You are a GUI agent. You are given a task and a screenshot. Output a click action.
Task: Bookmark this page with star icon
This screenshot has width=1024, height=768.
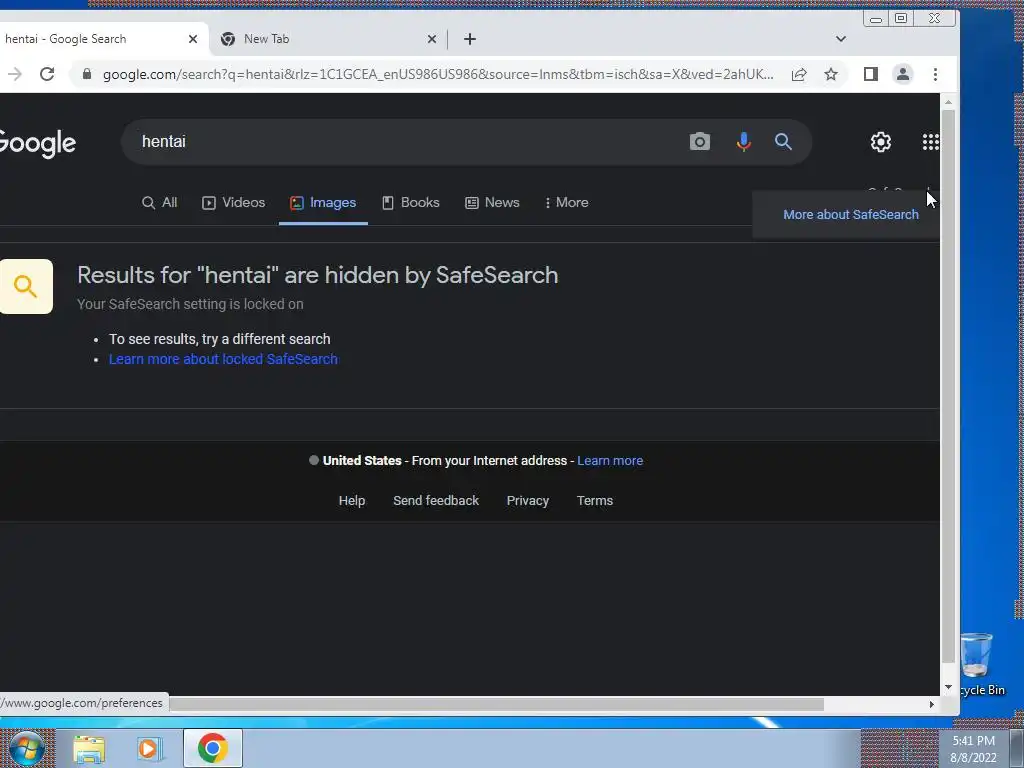[831, 74]
